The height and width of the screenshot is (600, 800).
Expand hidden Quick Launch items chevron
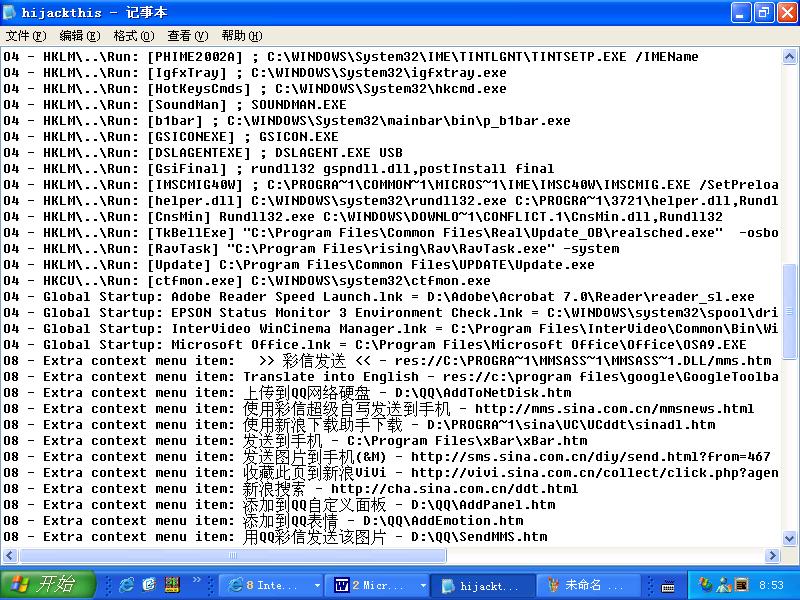[x=196, y=579]
